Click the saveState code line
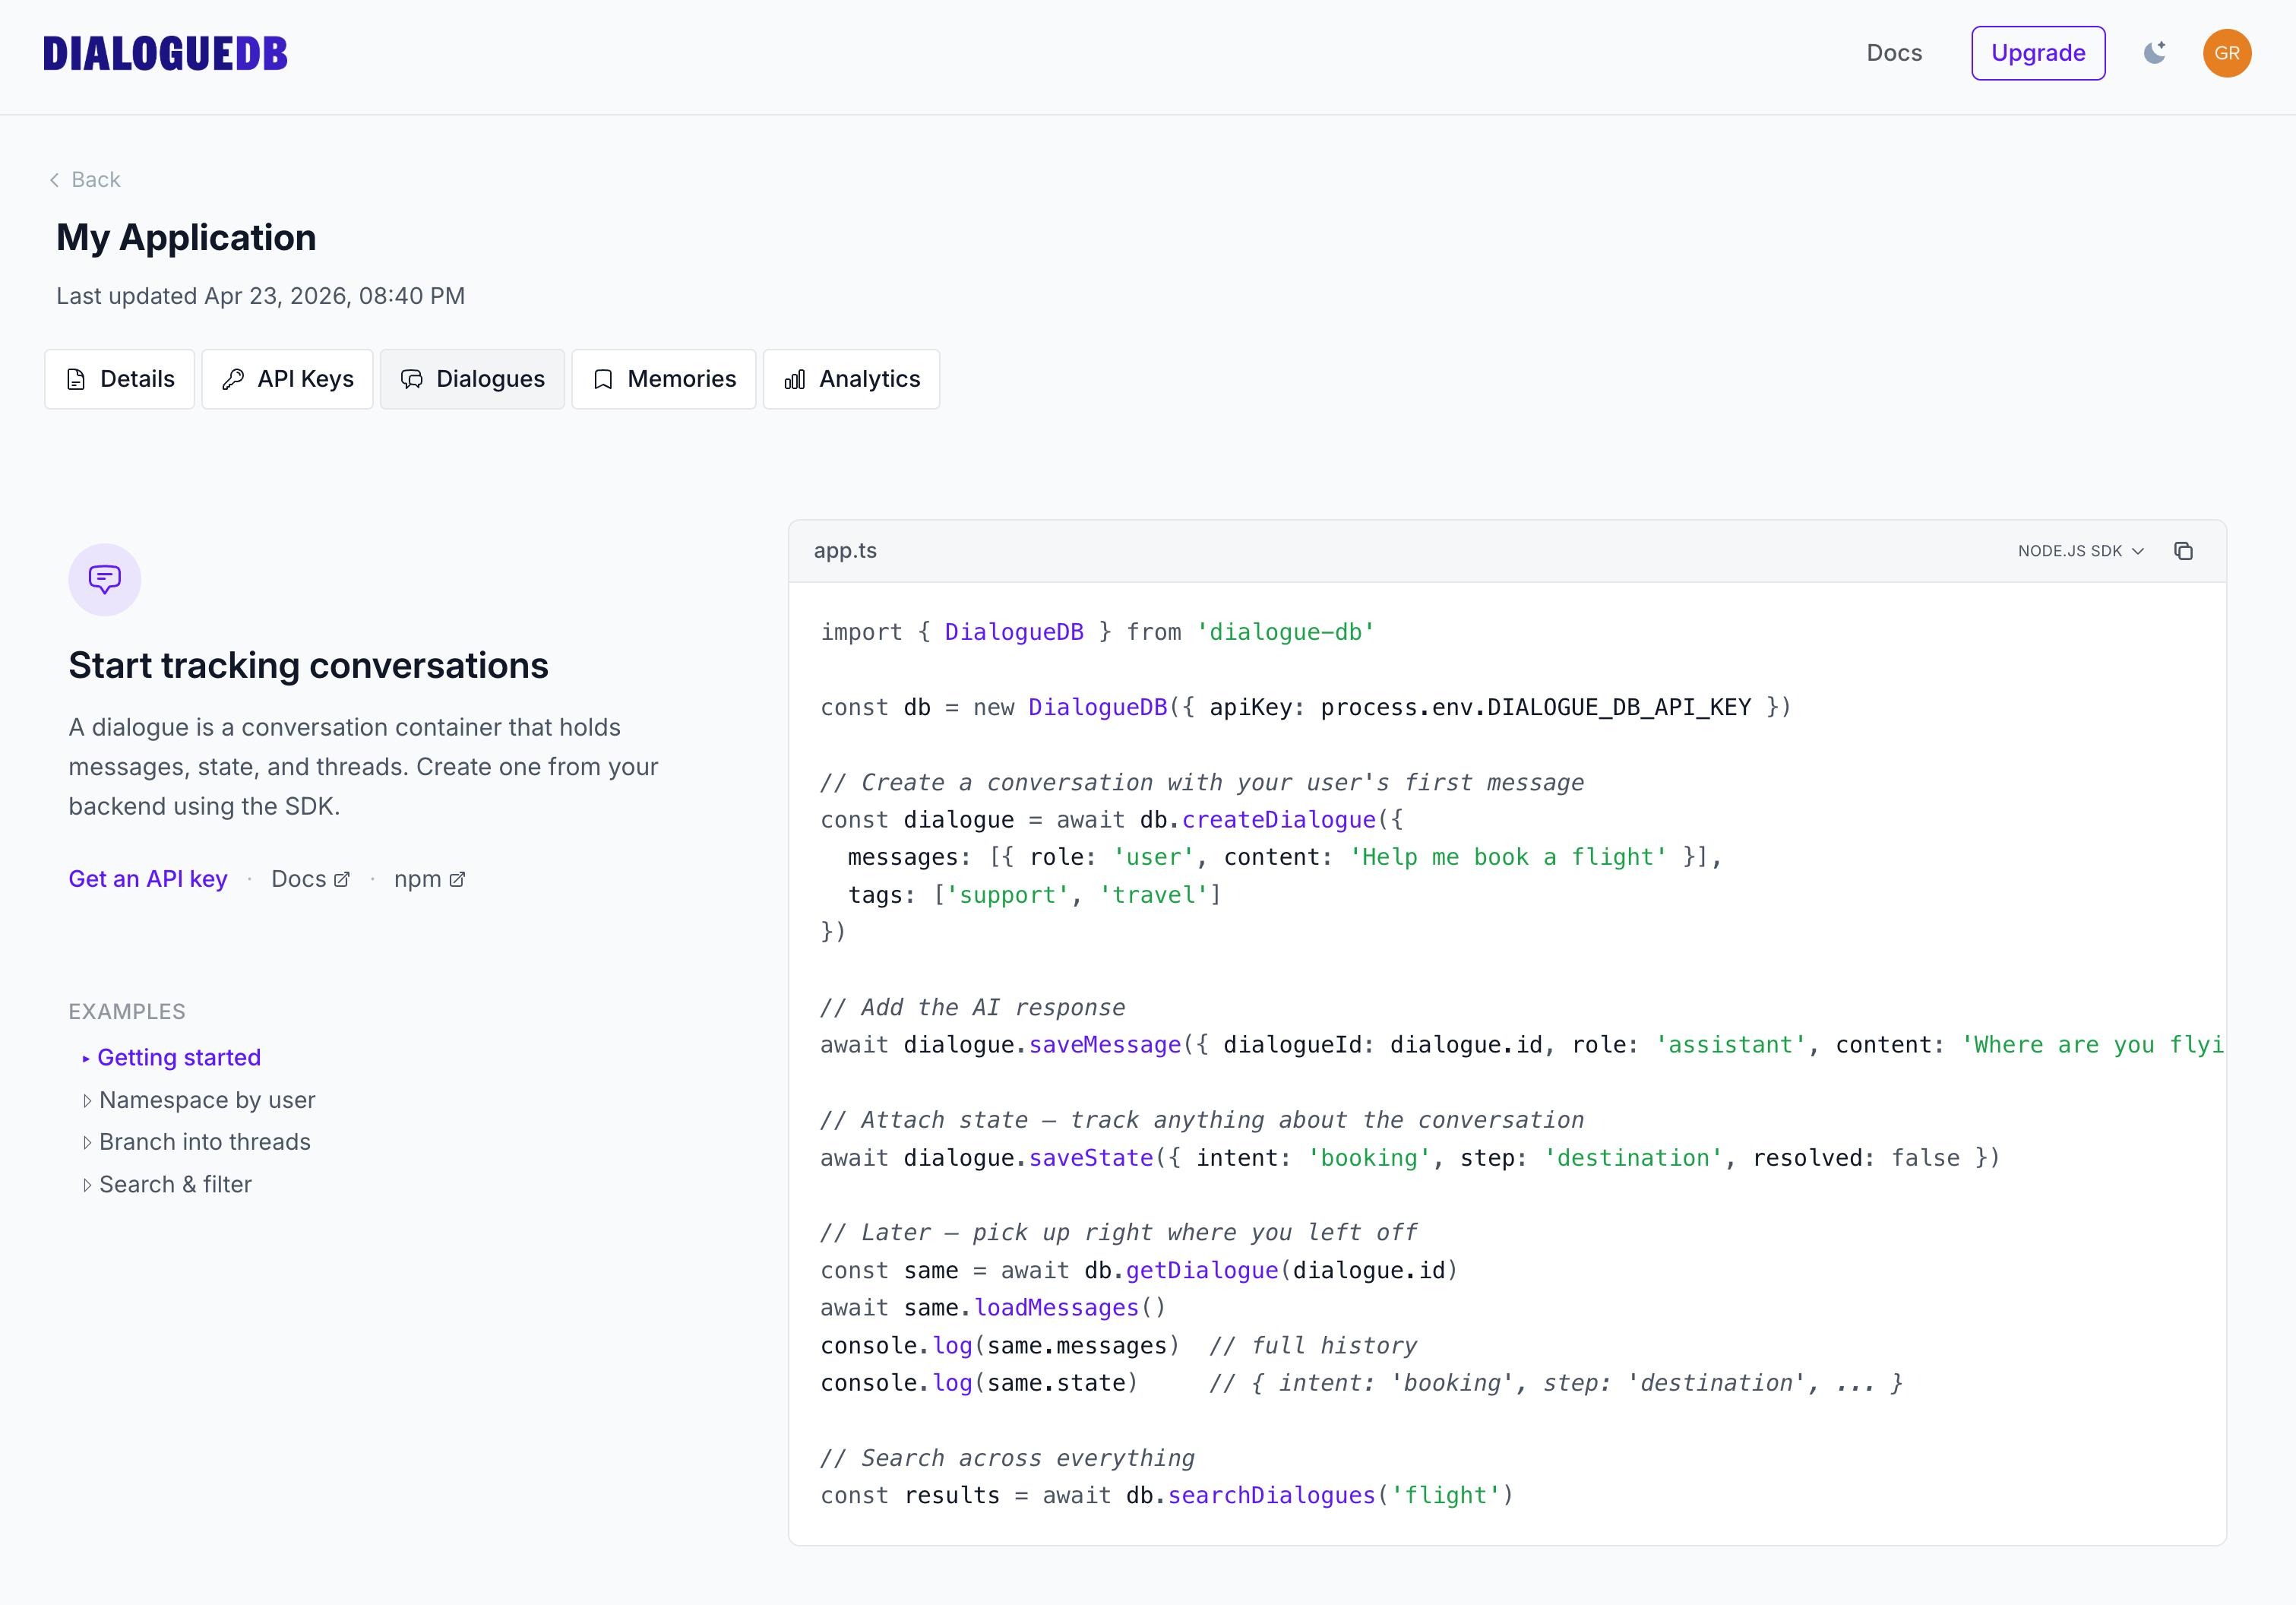Viewport: 2296px width, 1605px height. tap(1410, 1158)
